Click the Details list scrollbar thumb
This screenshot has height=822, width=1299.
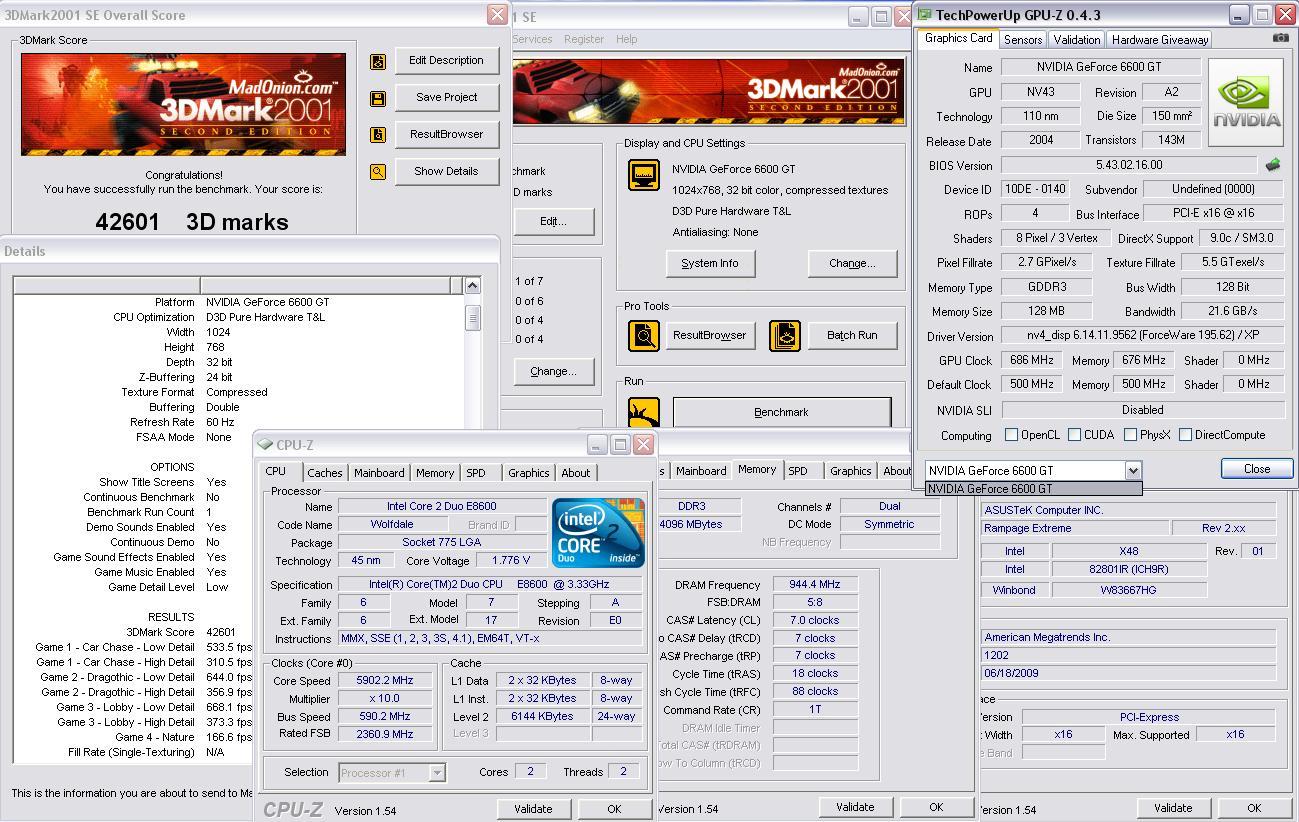[472, 317]
